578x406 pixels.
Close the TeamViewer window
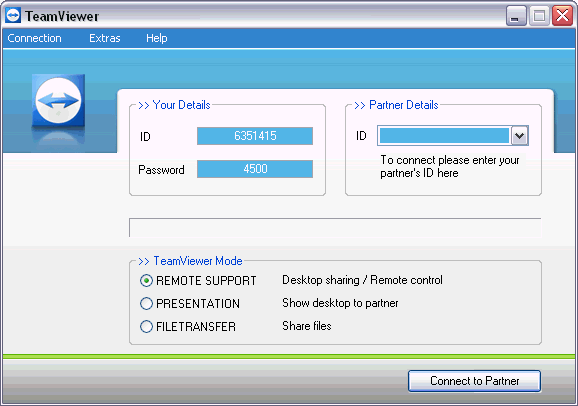tap(562, 16)
